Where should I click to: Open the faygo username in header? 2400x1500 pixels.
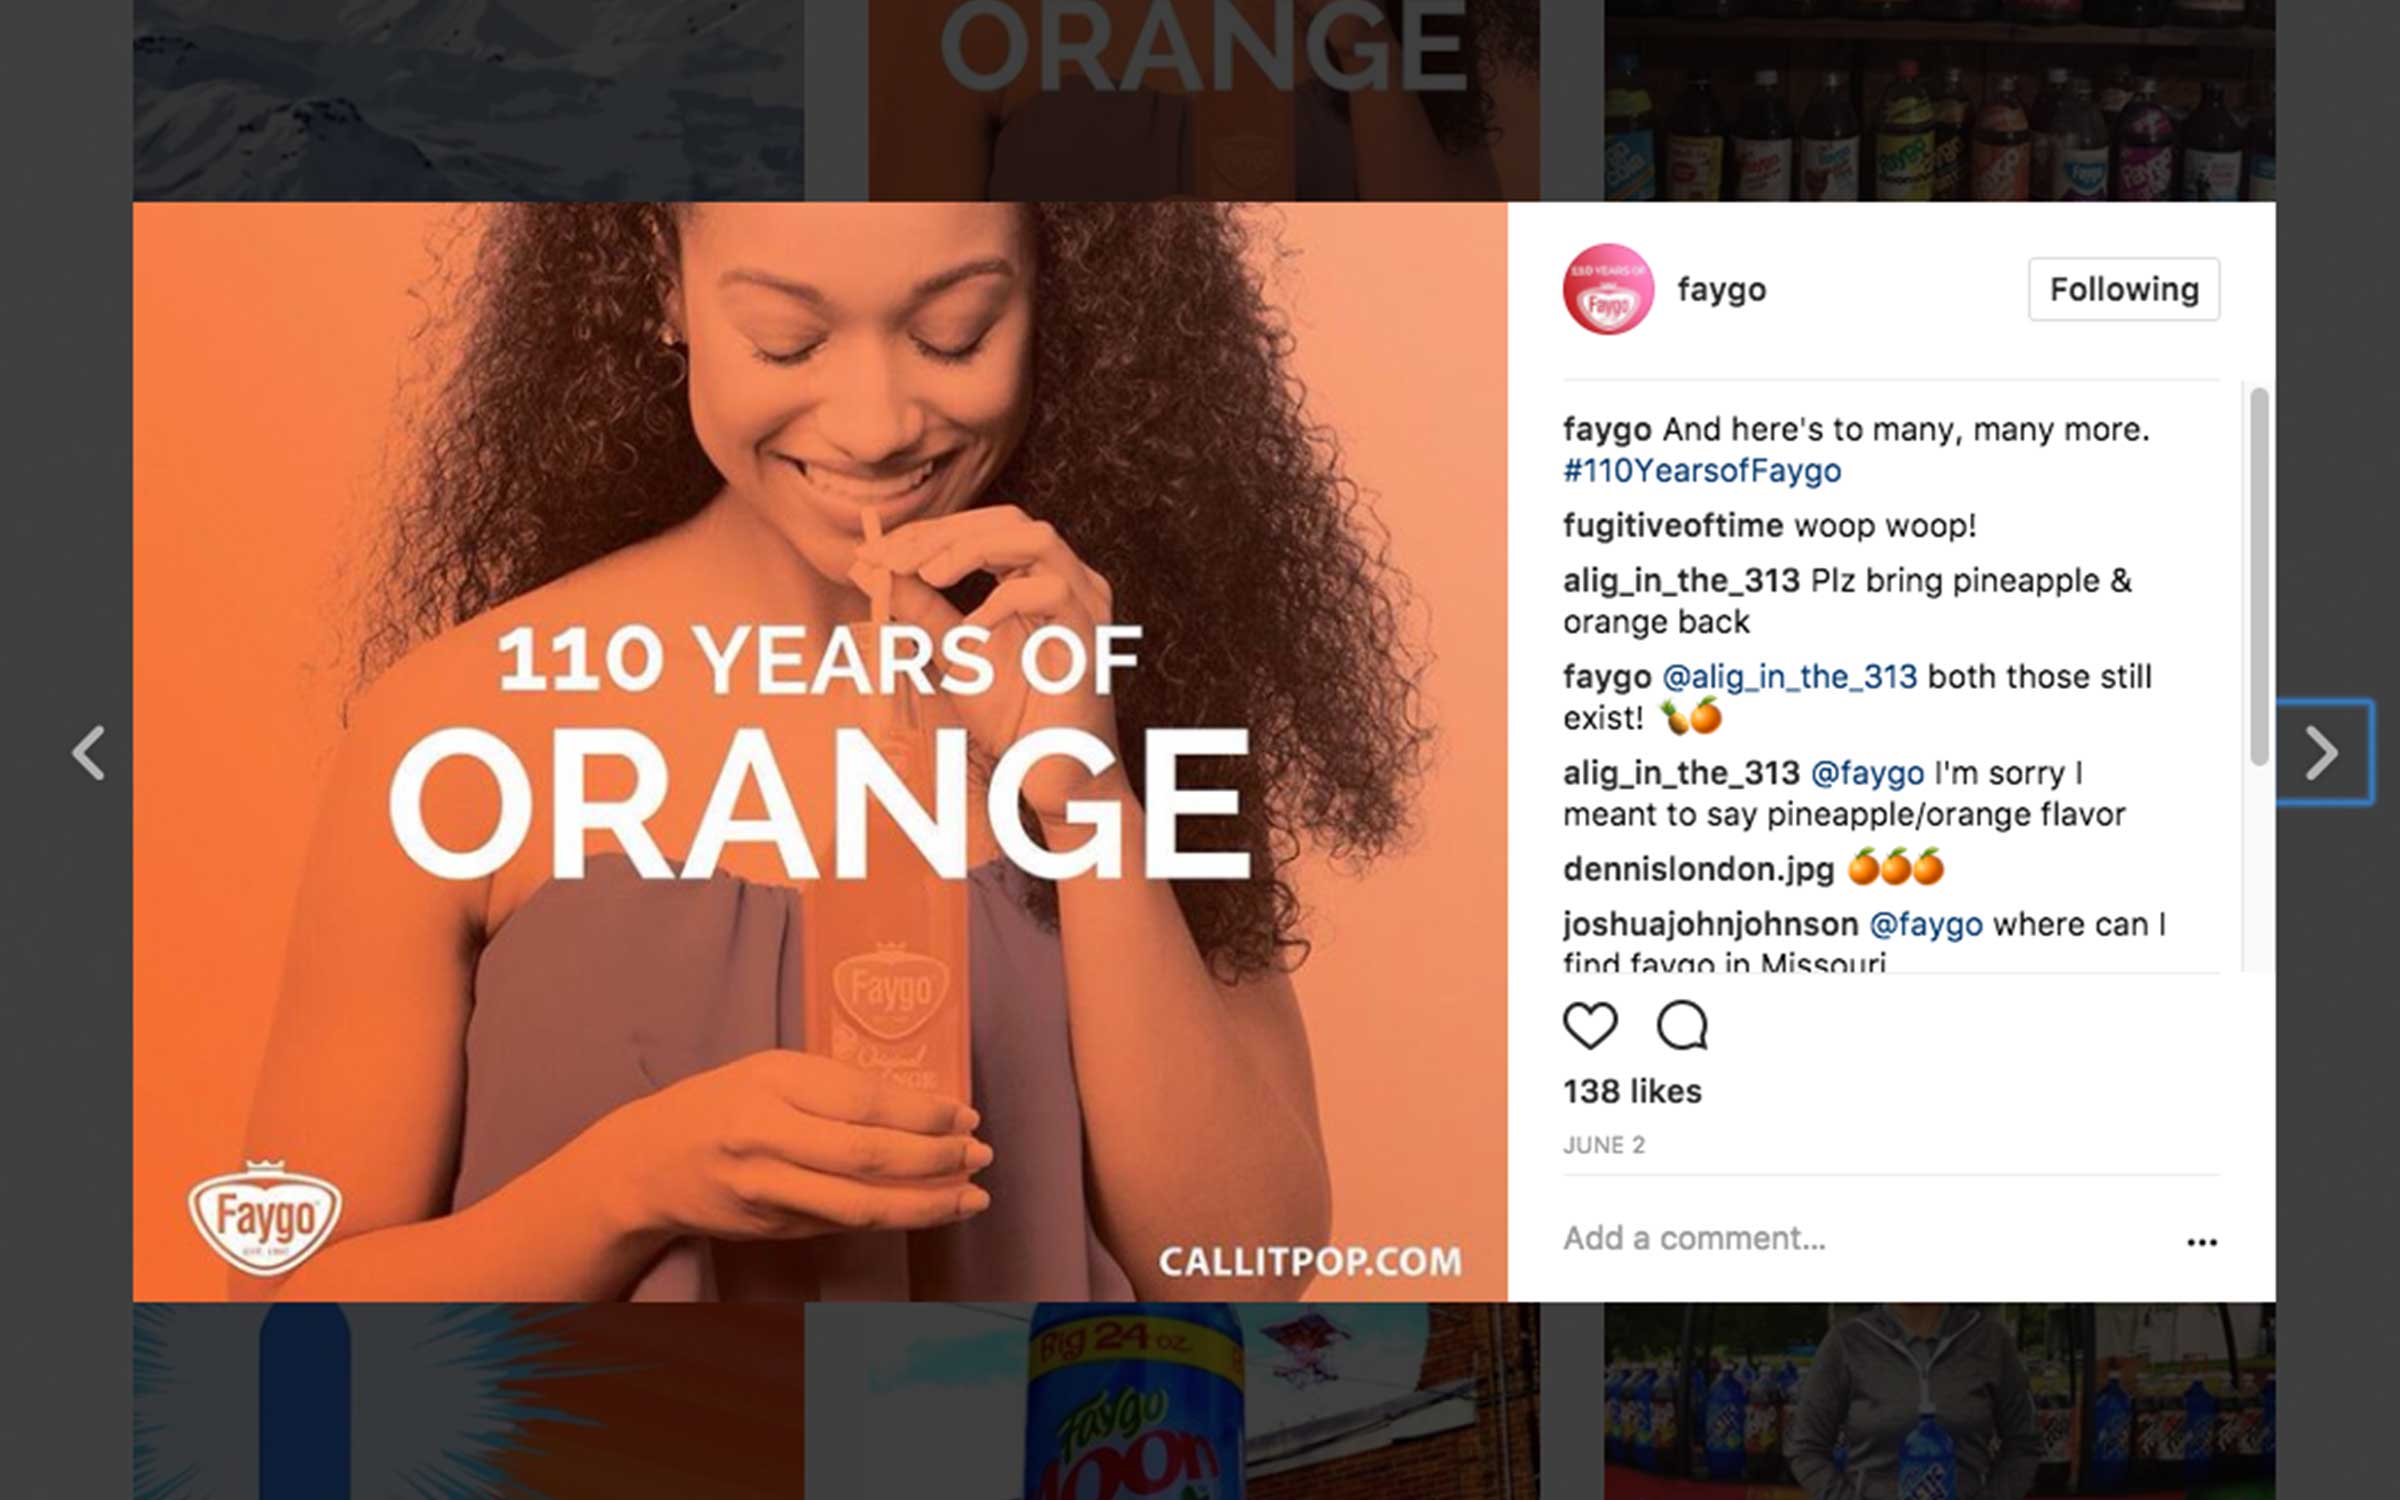point(1721,290)
